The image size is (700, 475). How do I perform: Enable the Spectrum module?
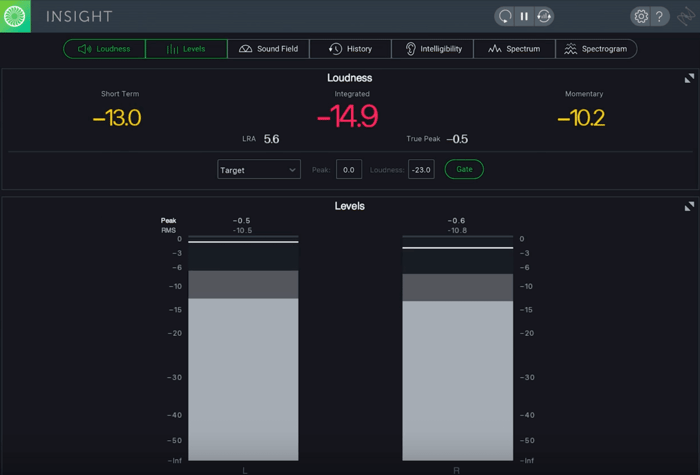(x=514, y=49)
